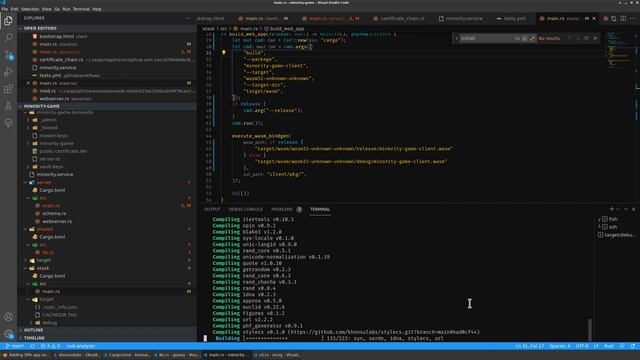This screenshot has width=640, height=360.
Task: Open the Testing flask view
Action: pyautogui.click(x=9, y=106)
